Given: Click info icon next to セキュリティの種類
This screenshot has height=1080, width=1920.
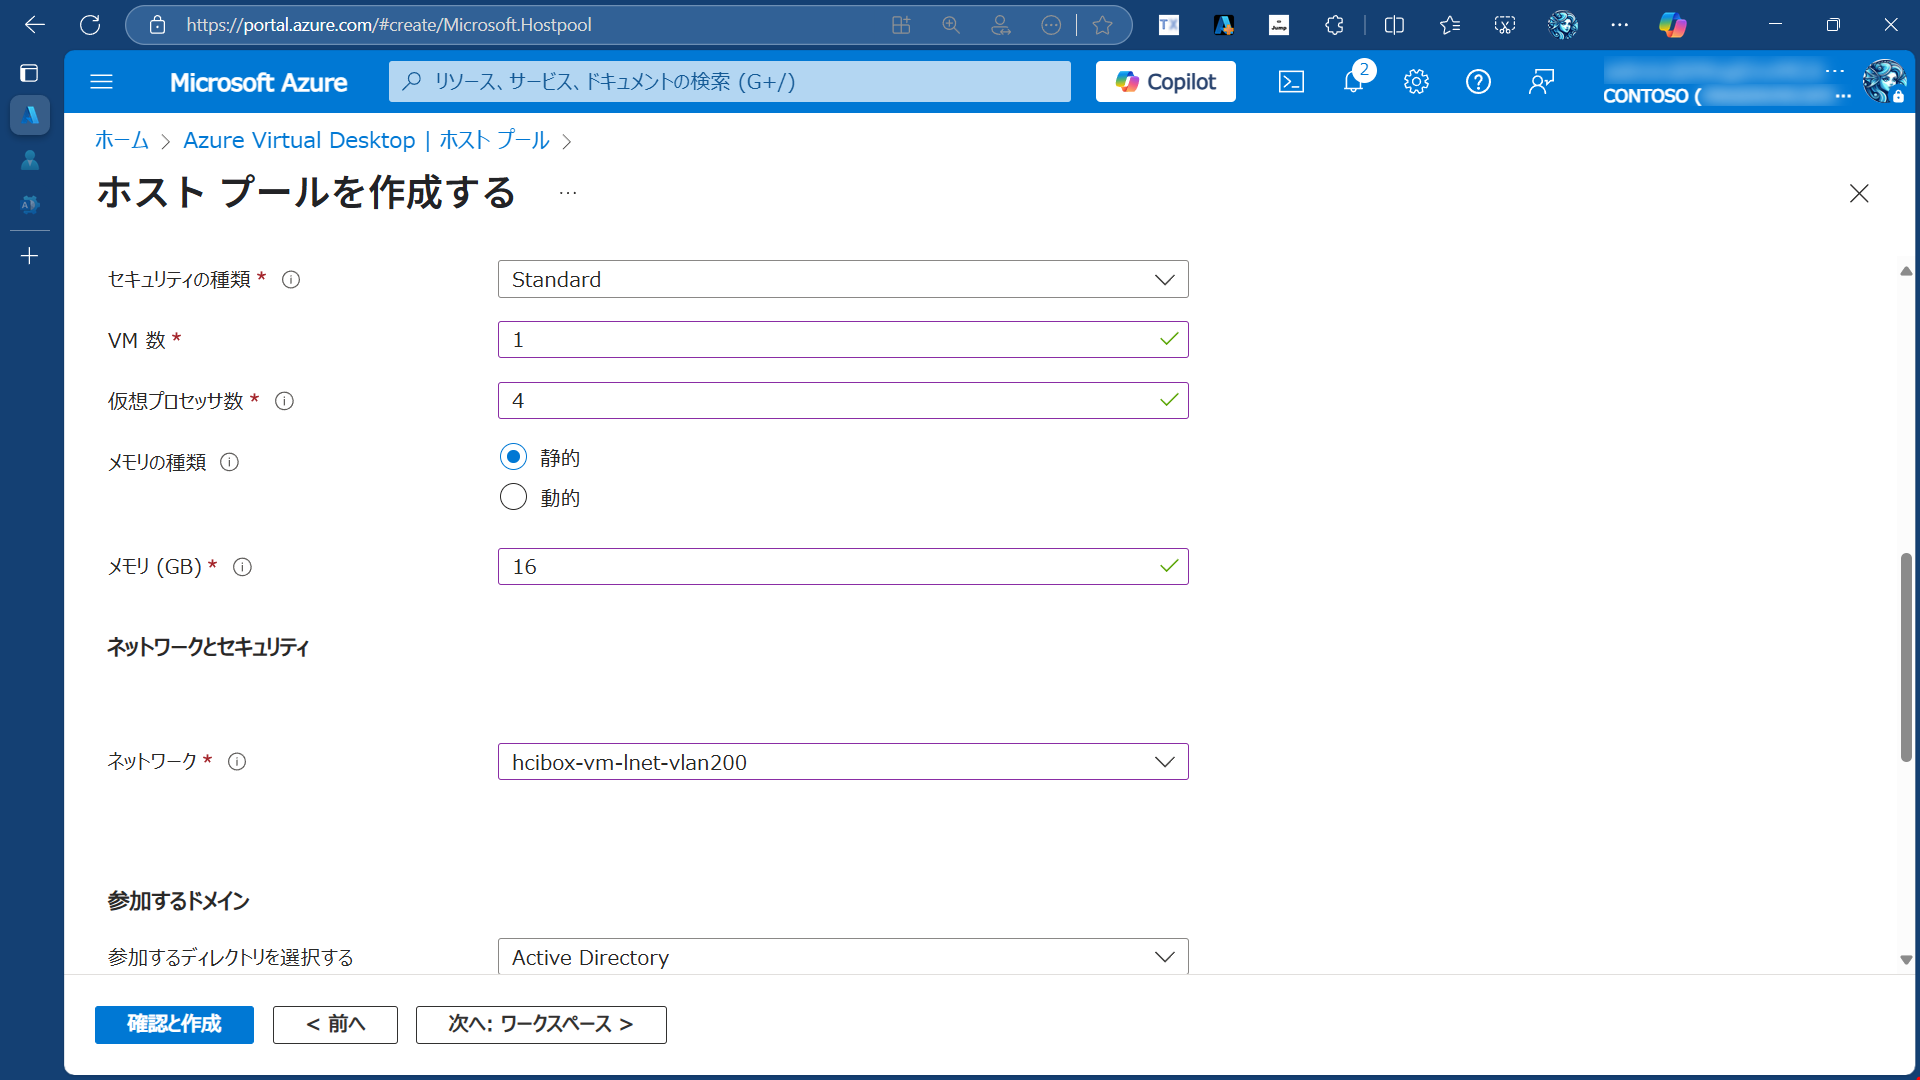Looking at the screenshot, I should (x=291, y=280).
